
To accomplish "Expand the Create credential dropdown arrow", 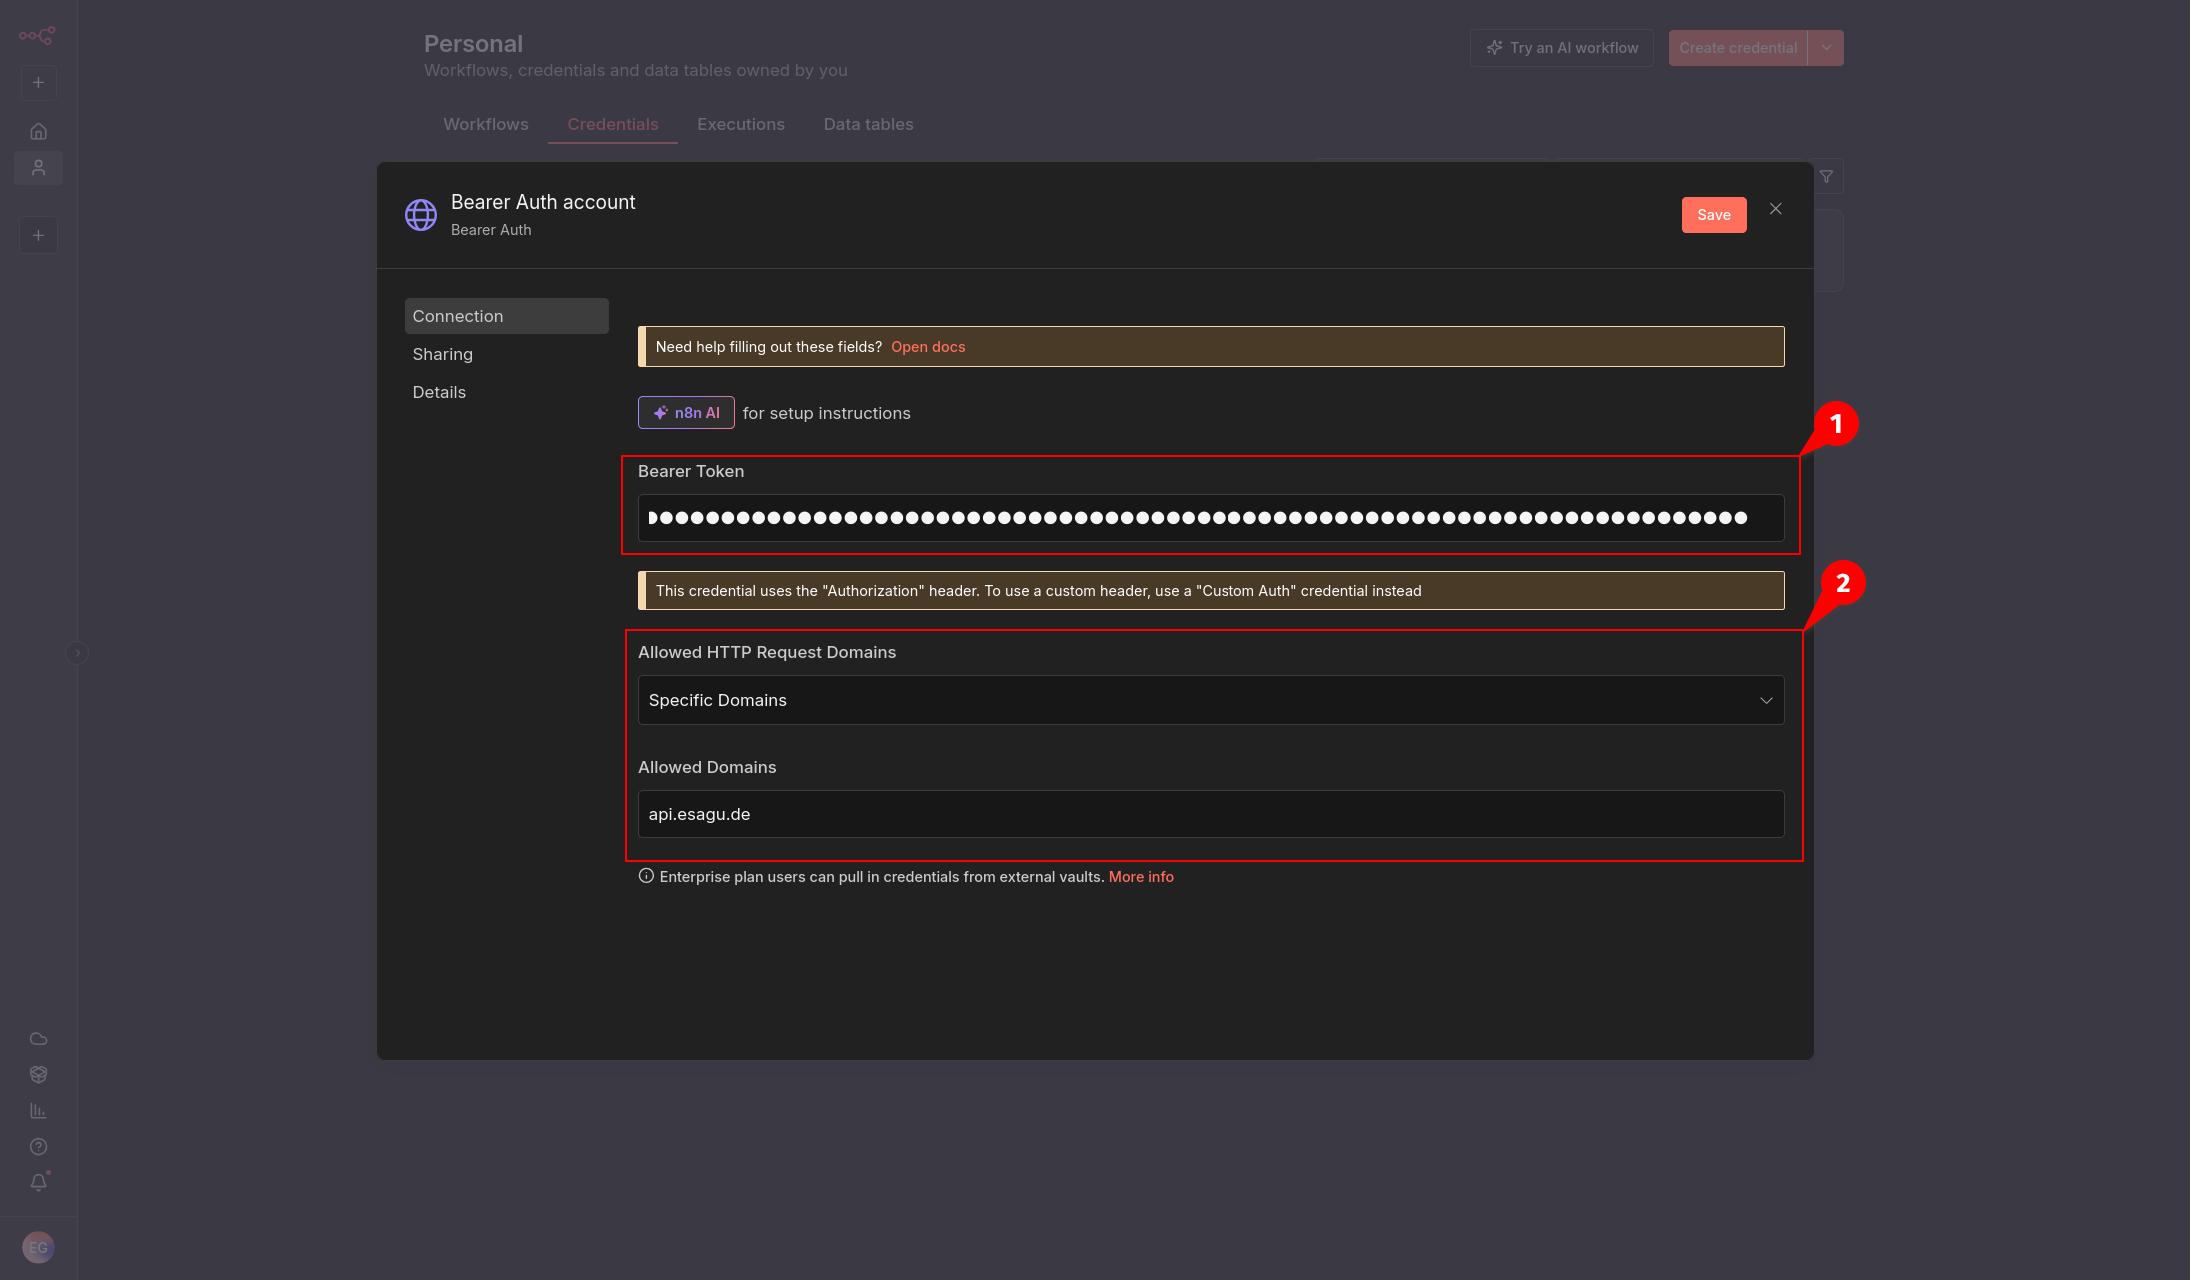I will tap(1826, 48).
